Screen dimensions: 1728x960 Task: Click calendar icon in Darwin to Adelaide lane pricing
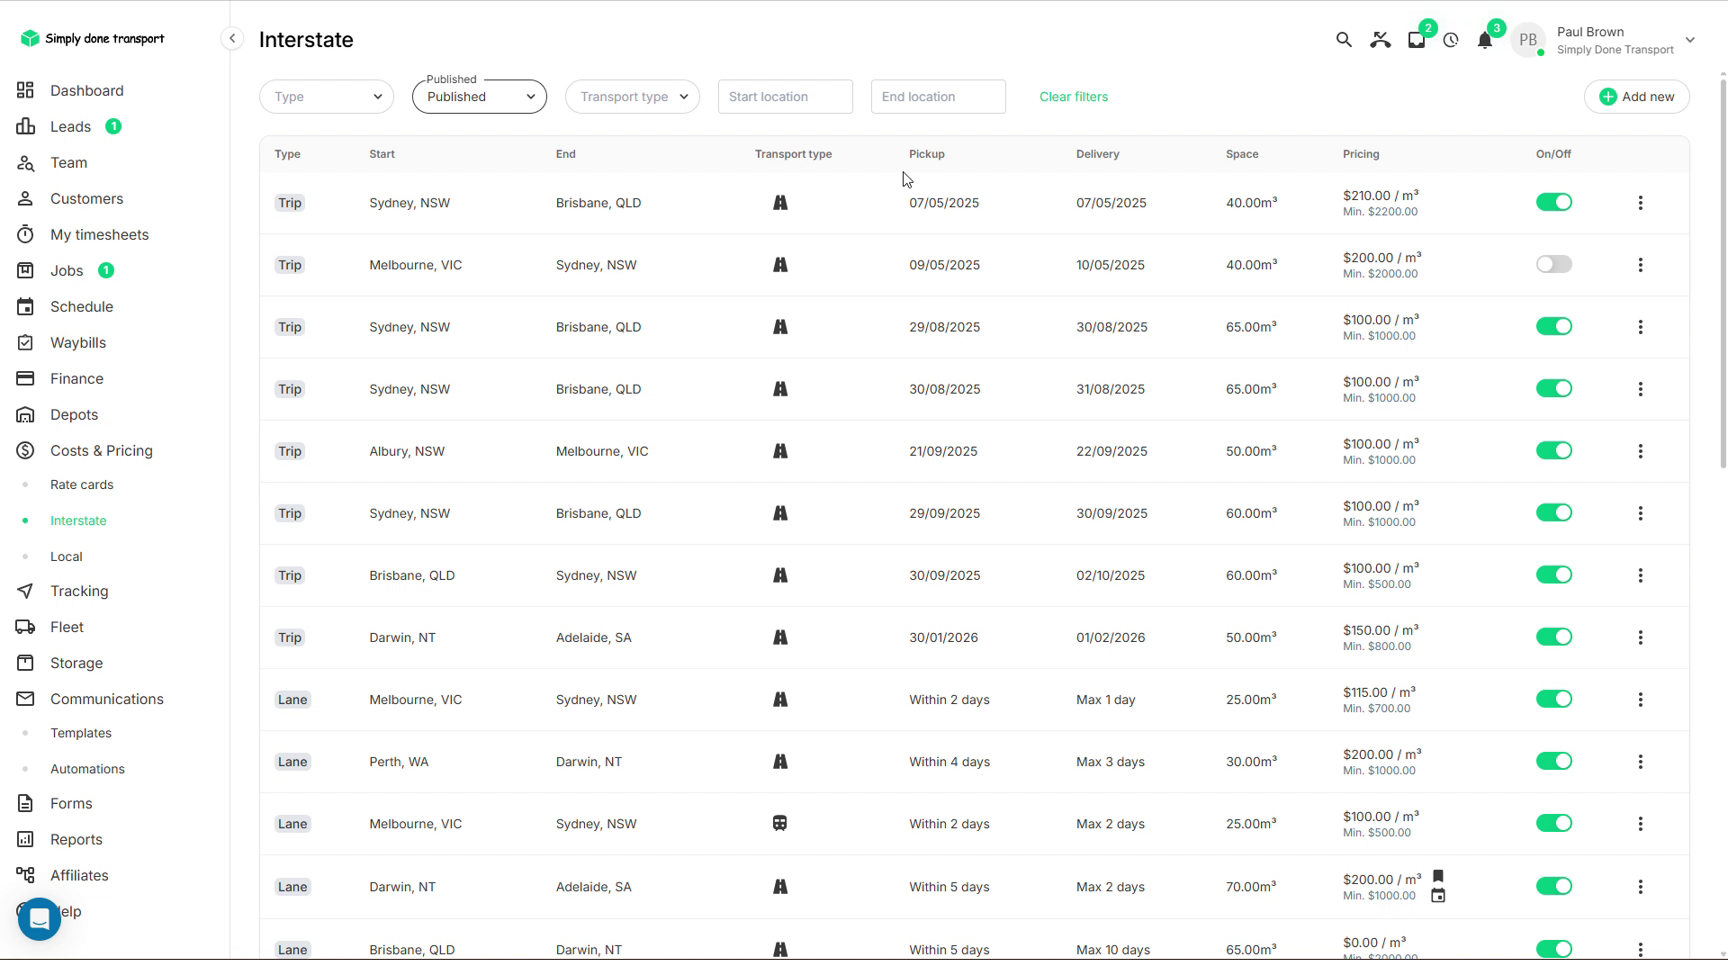point(1438,895)
